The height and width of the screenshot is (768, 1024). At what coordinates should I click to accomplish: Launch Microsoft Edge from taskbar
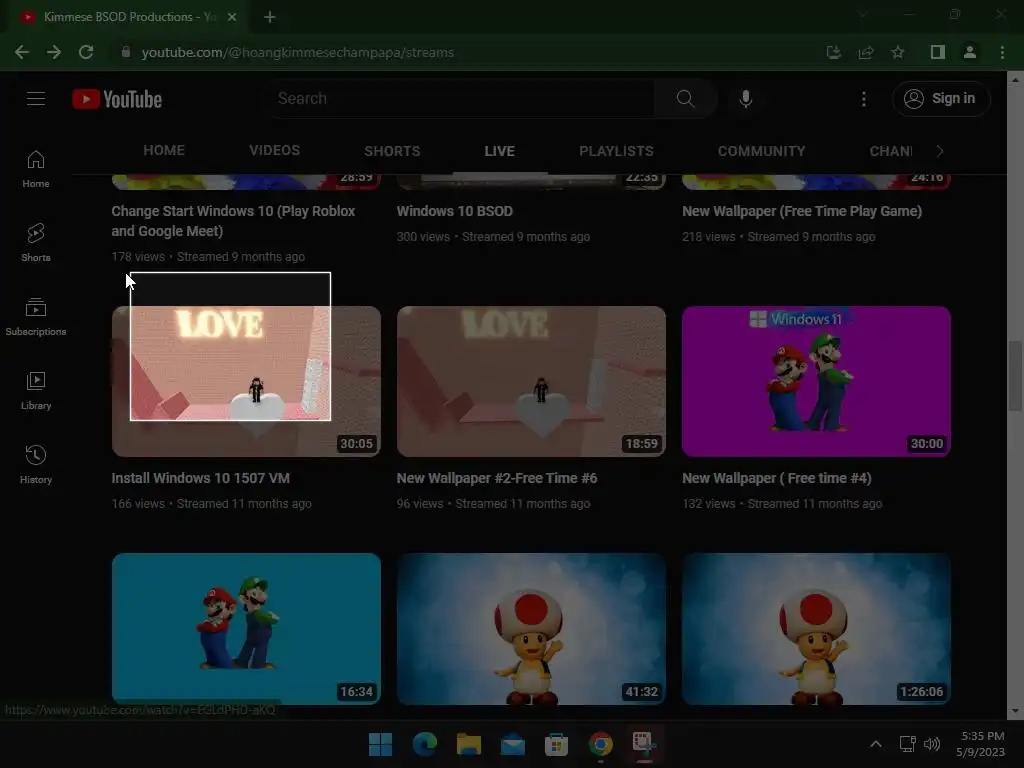click(x=424, y=744)
